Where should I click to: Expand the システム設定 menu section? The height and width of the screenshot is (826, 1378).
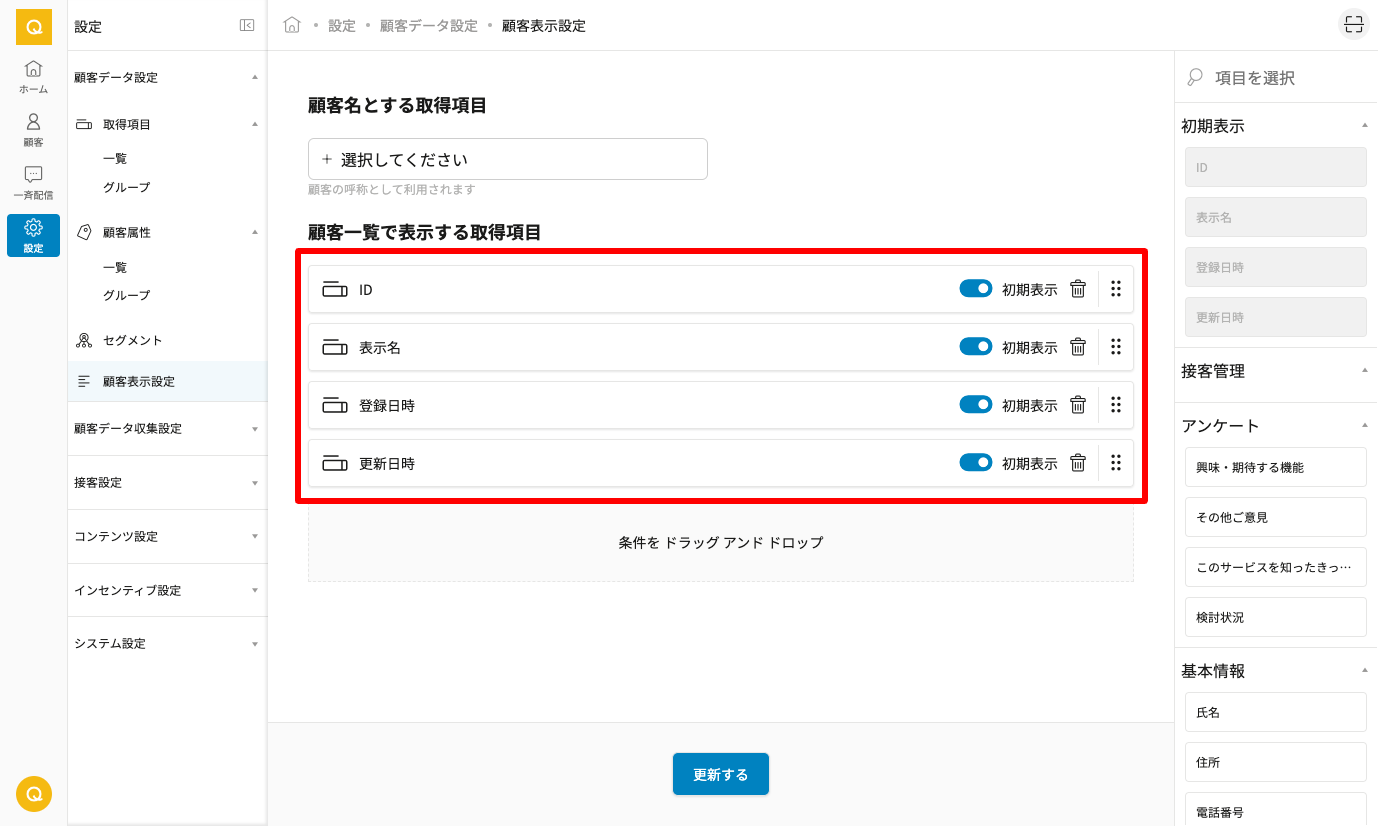tap(166, 644)
